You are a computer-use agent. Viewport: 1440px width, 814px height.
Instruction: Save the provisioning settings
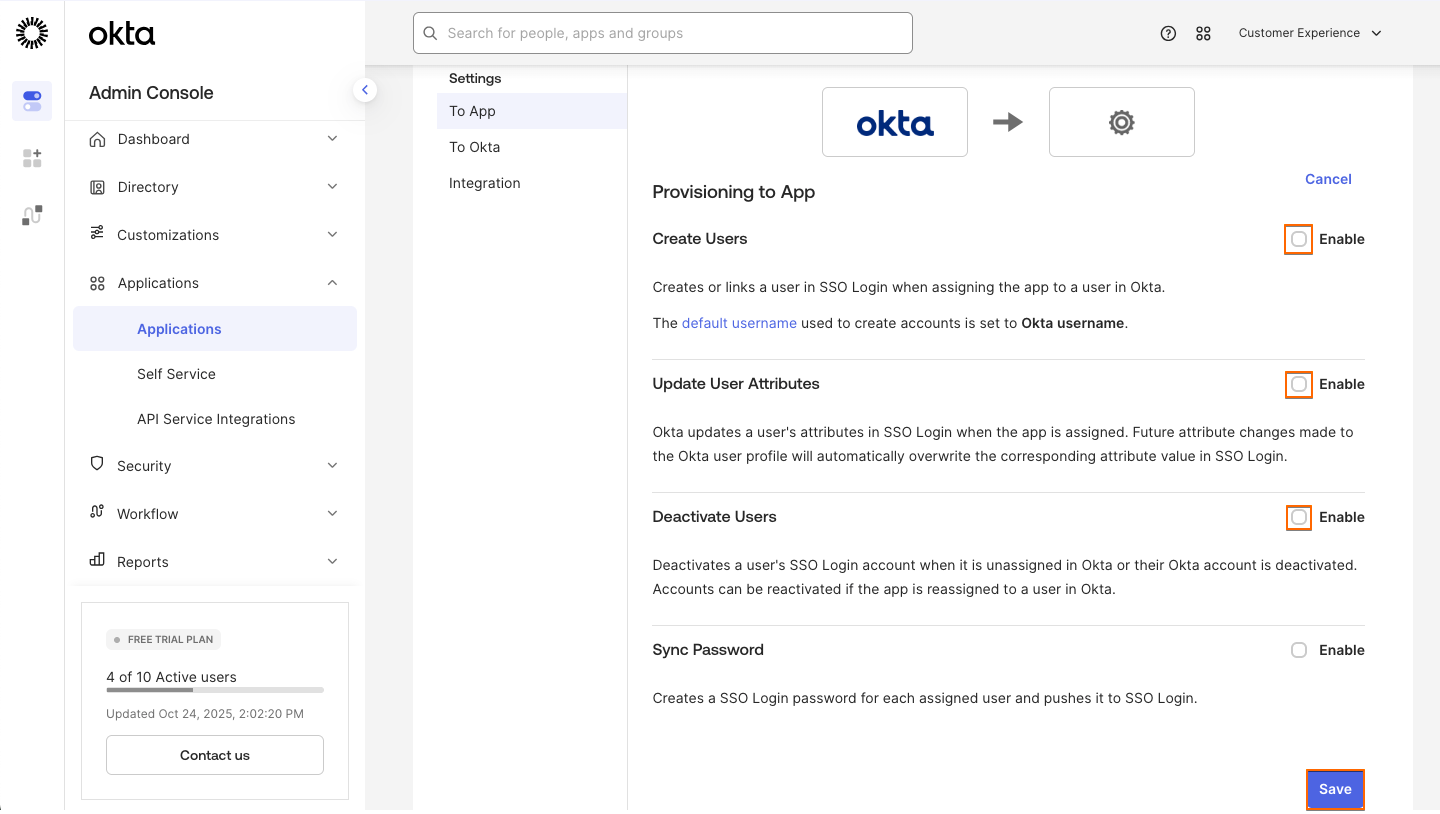(1335, 789)
